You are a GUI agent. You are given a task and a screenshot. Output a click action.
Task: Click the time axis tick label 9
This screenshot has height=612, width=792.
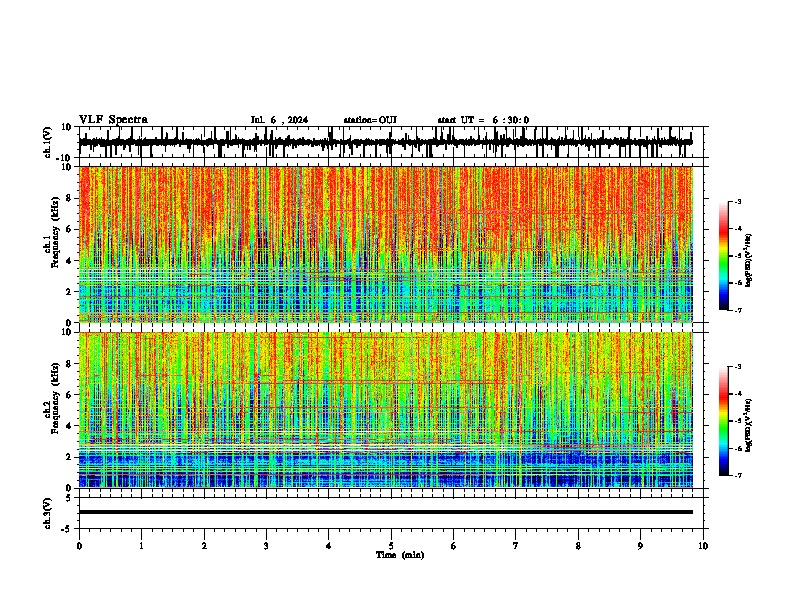pyautogui.click(x=640, y=546)
